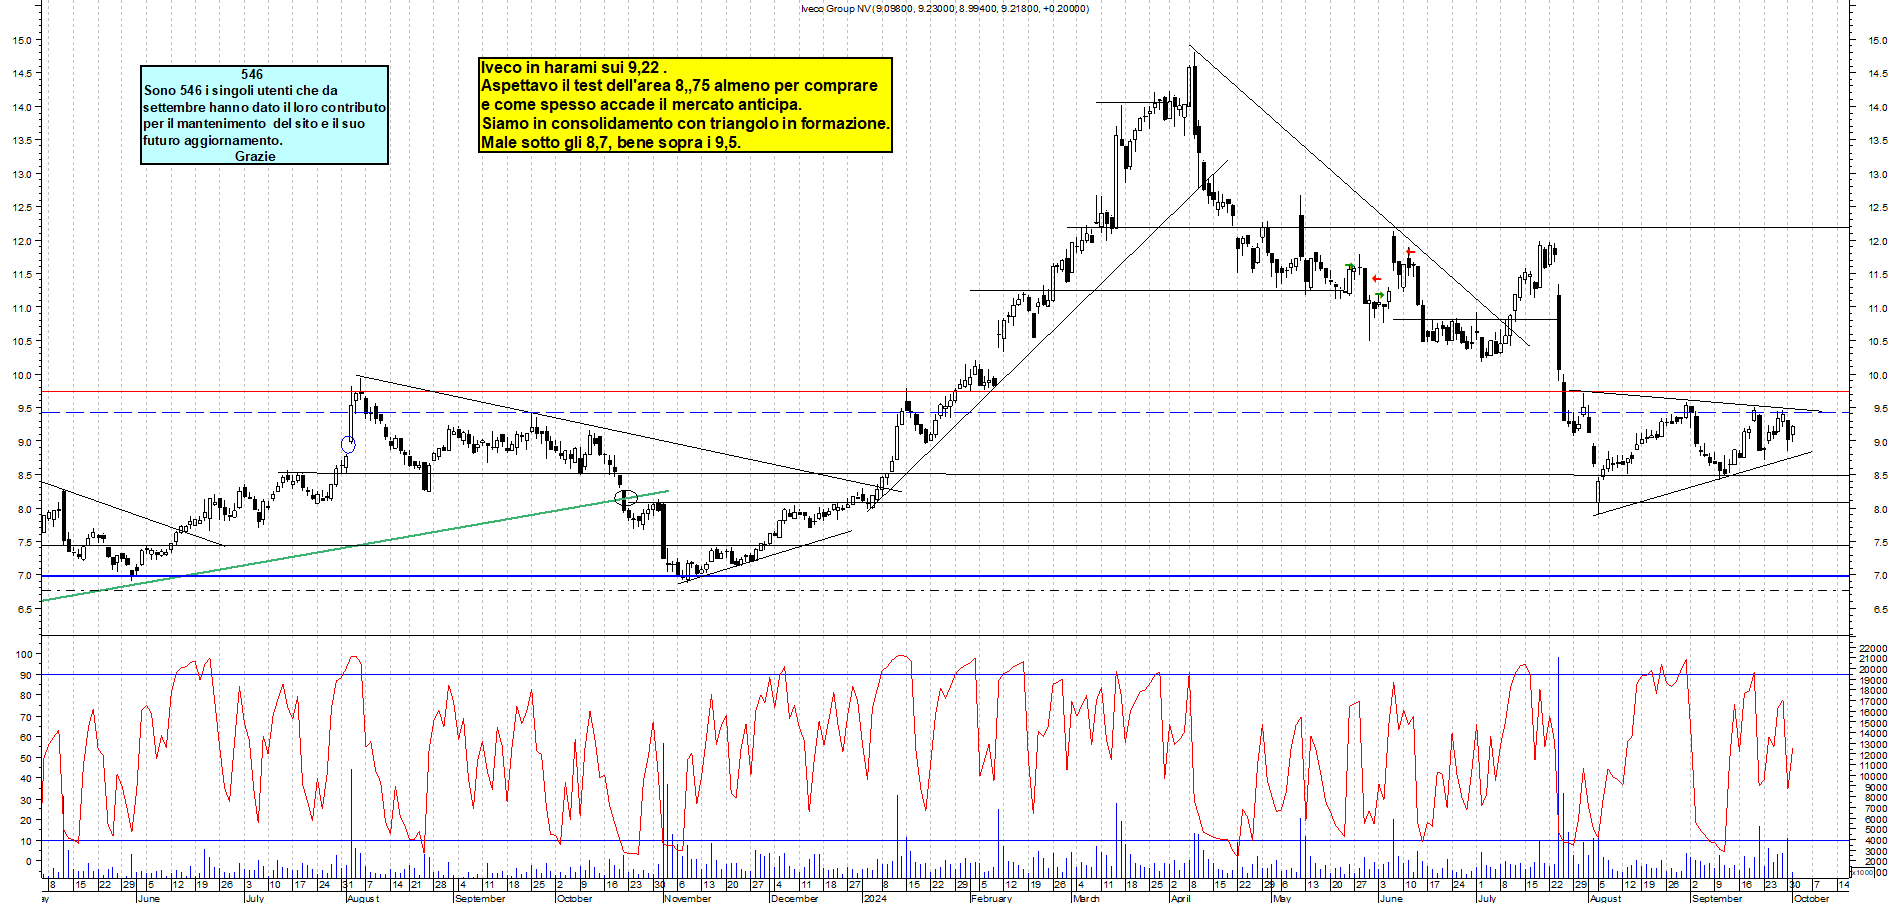Click the 15000 volume scale label

tap(1873, 723)
